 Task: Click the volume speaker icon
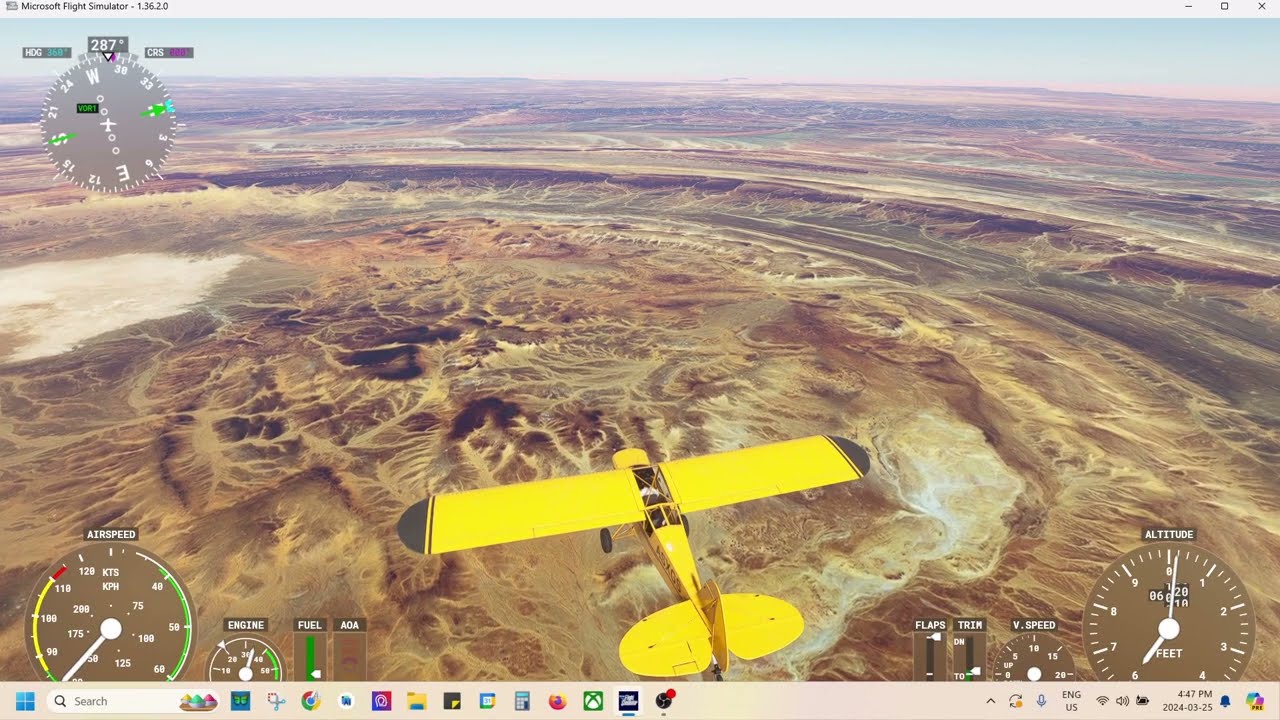pos(1122,701)
